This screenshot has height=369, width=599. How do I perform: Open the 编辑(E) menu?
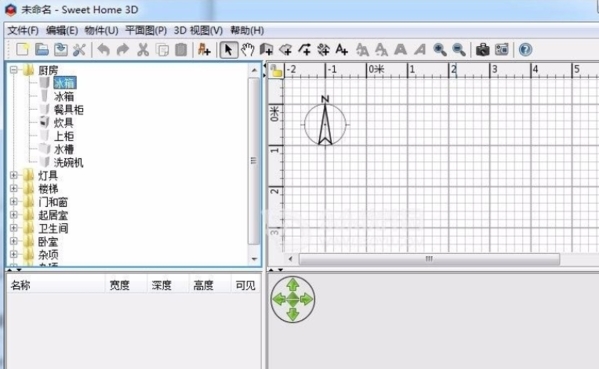pyautogui.click(x=62, y=31)
